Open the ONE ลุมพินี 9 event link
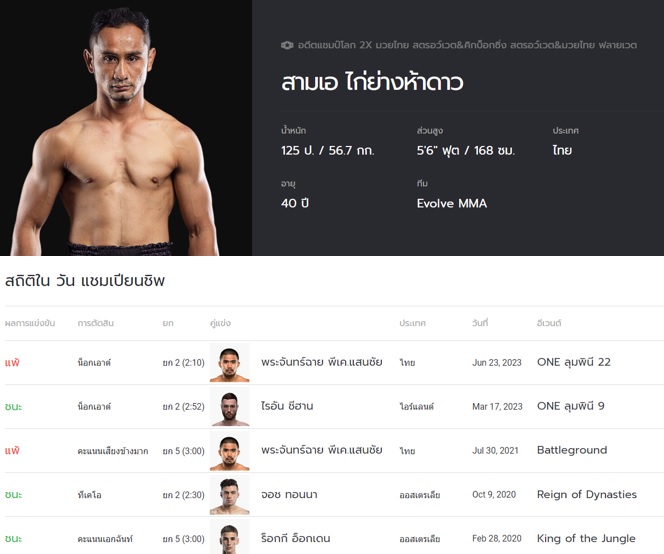 [570, 406]
